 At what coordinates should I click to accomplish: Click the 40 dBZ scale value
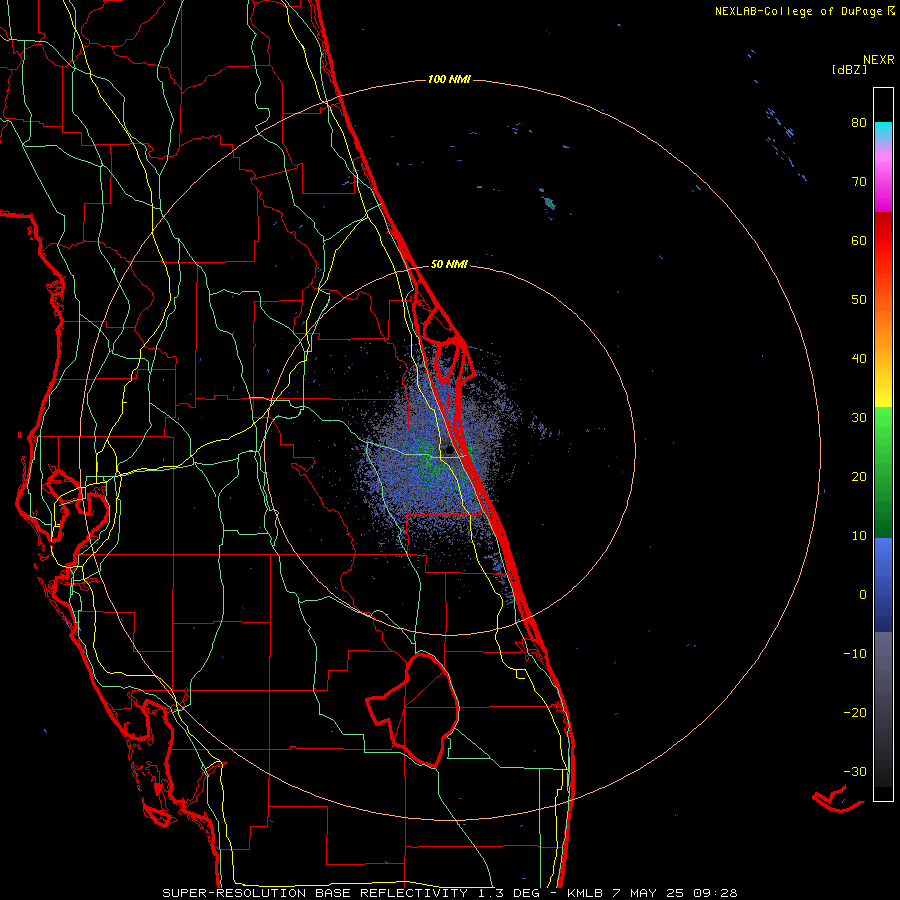[859, 359]
